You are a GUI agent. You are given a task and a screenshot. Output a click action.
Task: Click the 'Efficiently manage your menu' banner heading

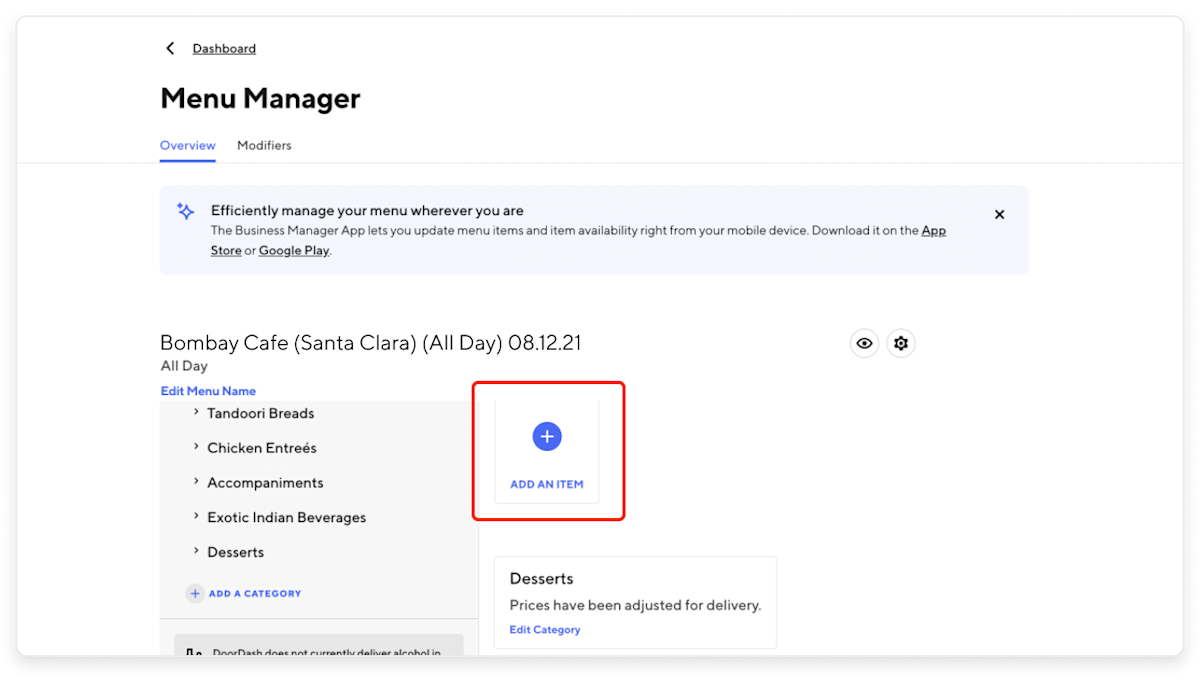(367, 211)
